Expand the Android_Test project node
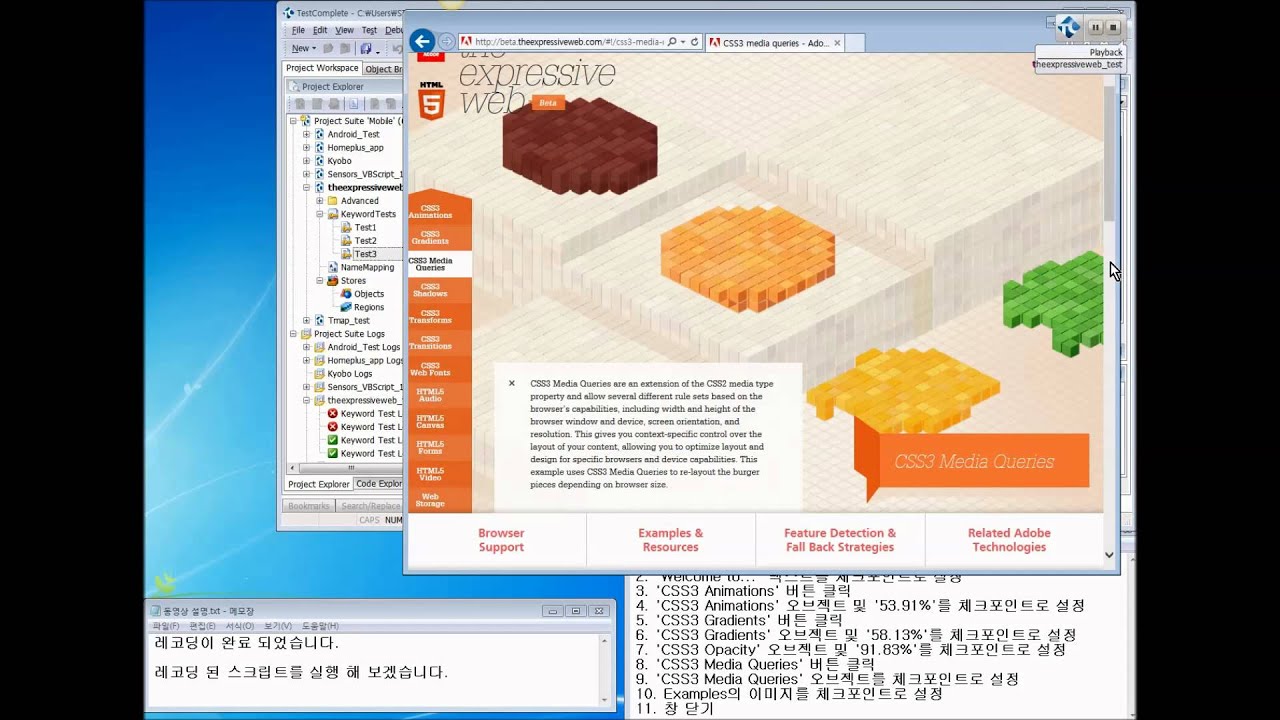This screenshot has height=720, width=1280. pyautogui.click(x=307, y=134)
